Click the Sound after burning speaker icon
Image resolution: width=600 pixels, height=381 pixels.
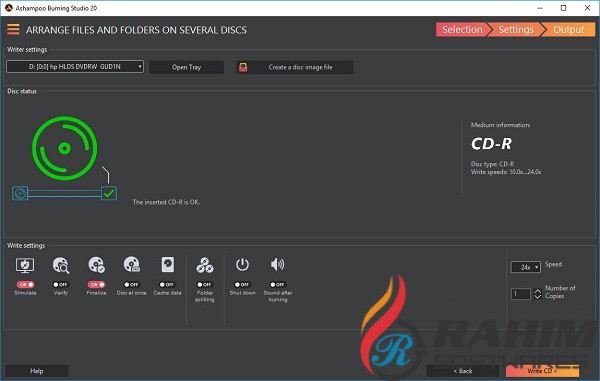(x=277, y=264)
